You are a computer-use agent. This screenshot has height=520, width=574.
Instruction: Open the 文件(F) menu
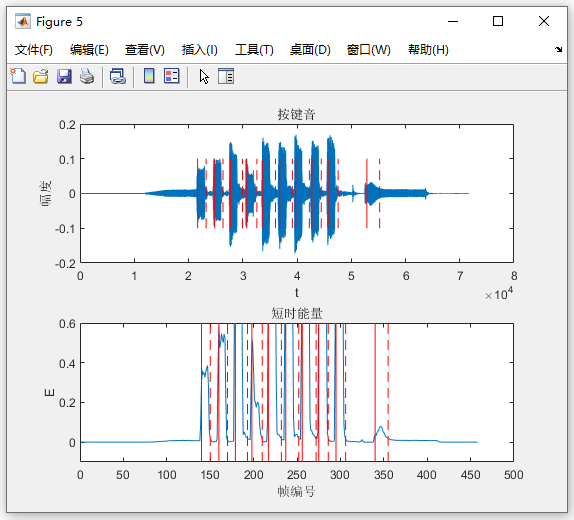coord(34,50)
